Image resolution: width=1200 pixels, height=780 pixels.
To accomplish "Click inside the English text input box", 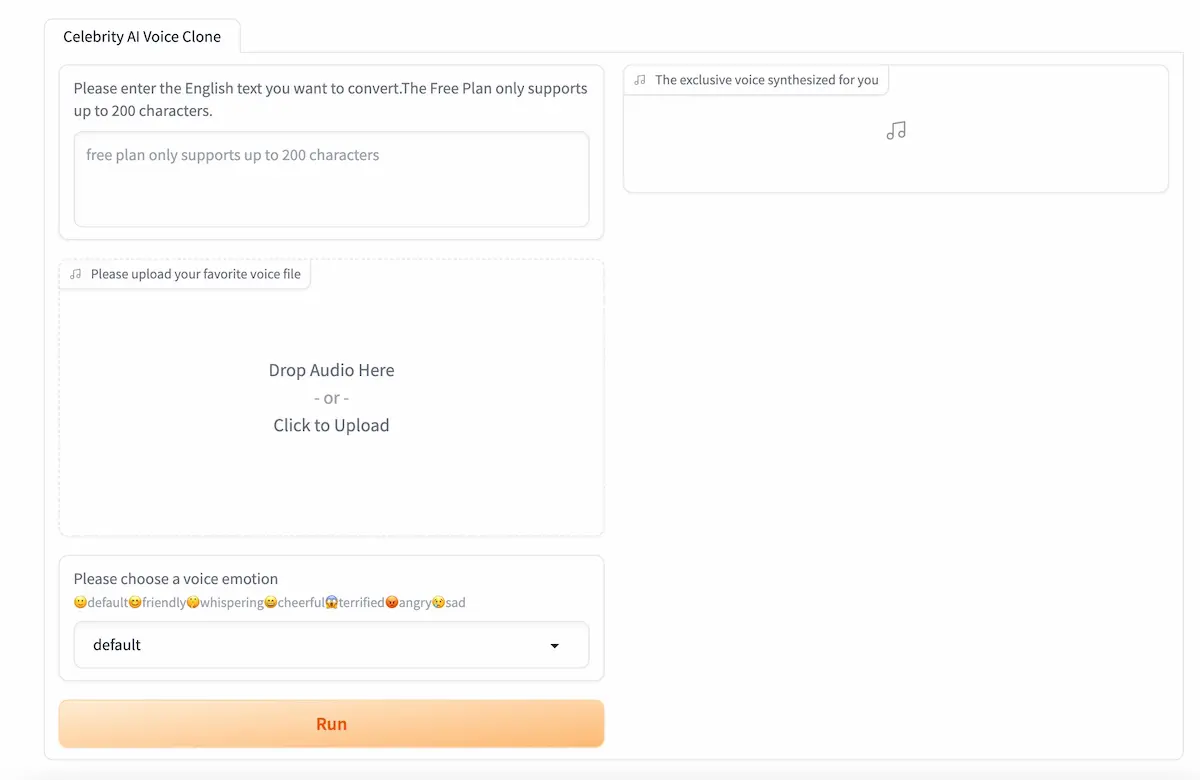I will pyautogui.click(x=331, y=180).
